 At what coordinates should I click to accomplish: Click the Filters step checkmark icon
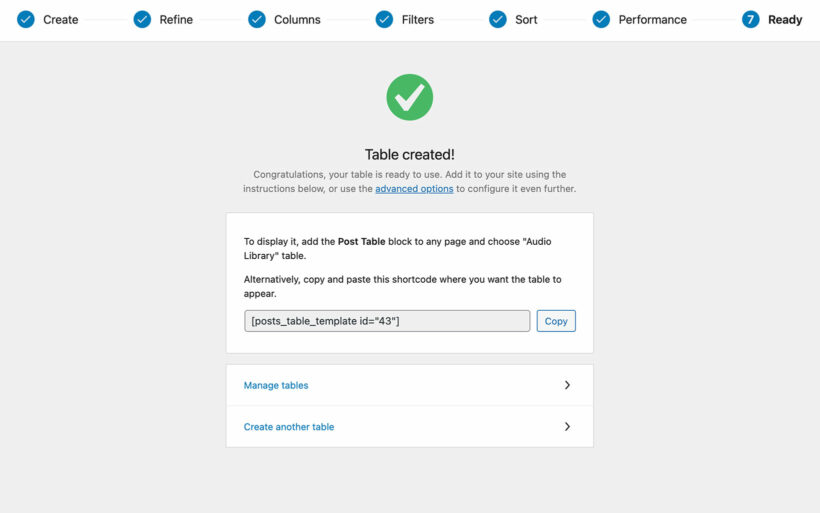[x=384, y=19]
